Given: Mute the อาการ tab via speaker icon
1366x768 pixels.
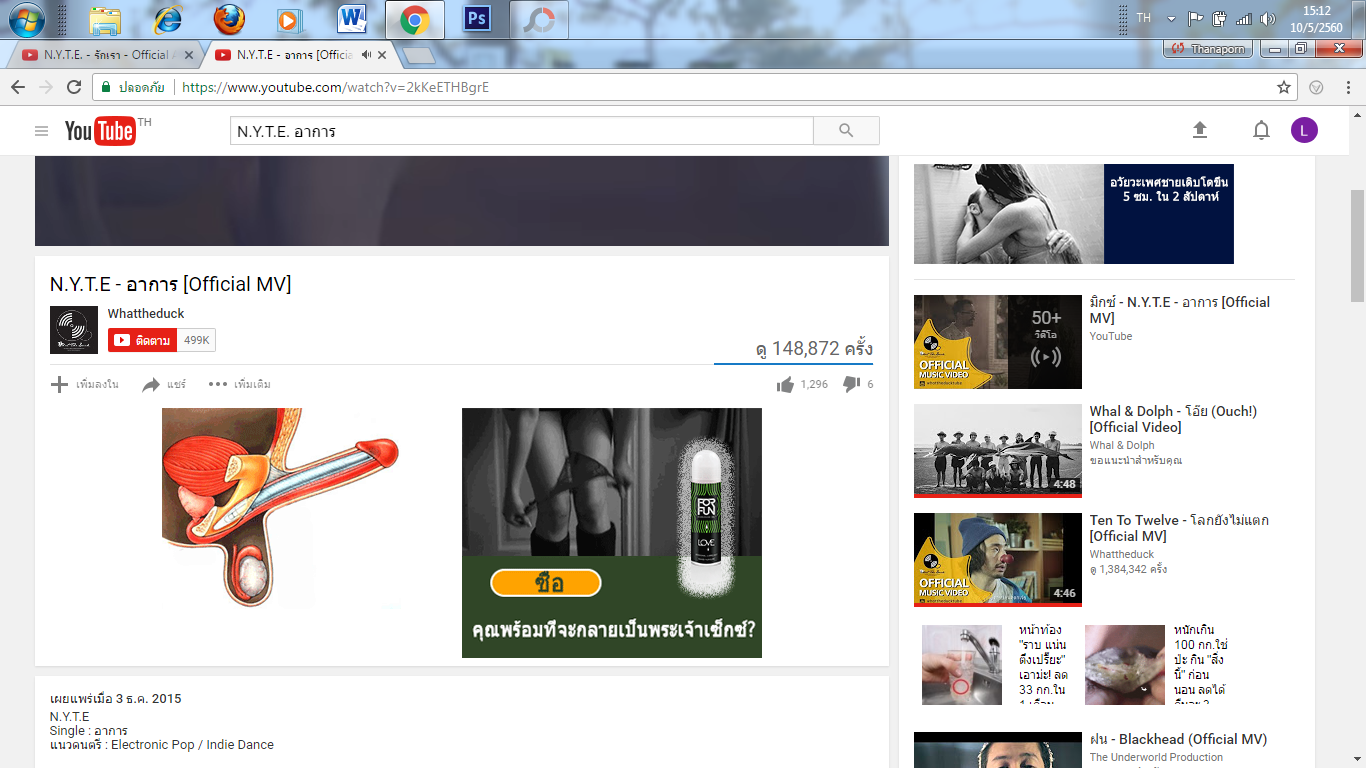Looking at the screenshot, I should coord(367,55).
